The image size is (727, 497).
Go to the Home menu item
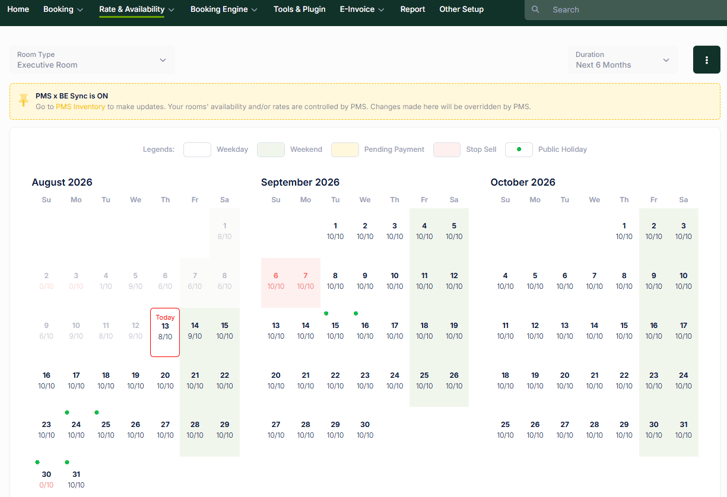[x=18, y=9]
